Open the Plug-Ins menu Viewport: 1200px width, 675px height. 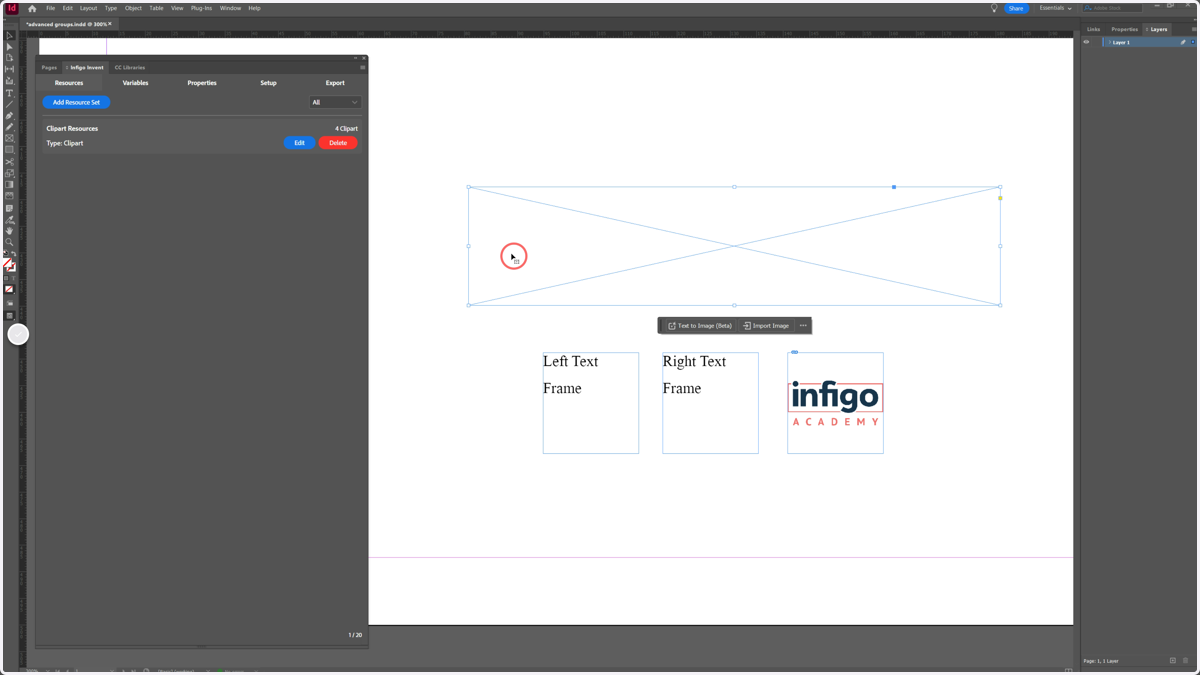pos(201,8)
